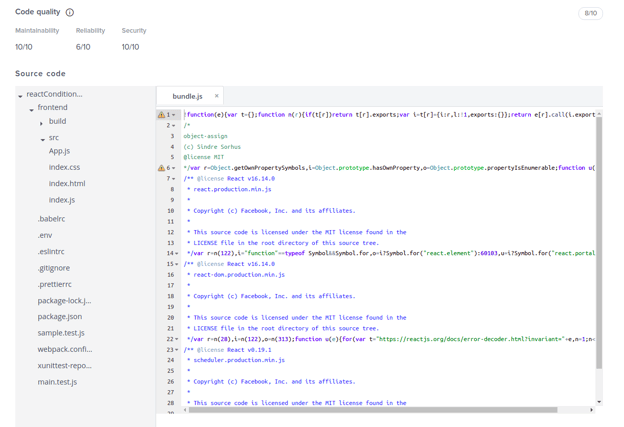Image resolution: width=624 pixels, height=427 pixels.
Task: Fold code at line 22 arrow
Action: pos(176,339)
